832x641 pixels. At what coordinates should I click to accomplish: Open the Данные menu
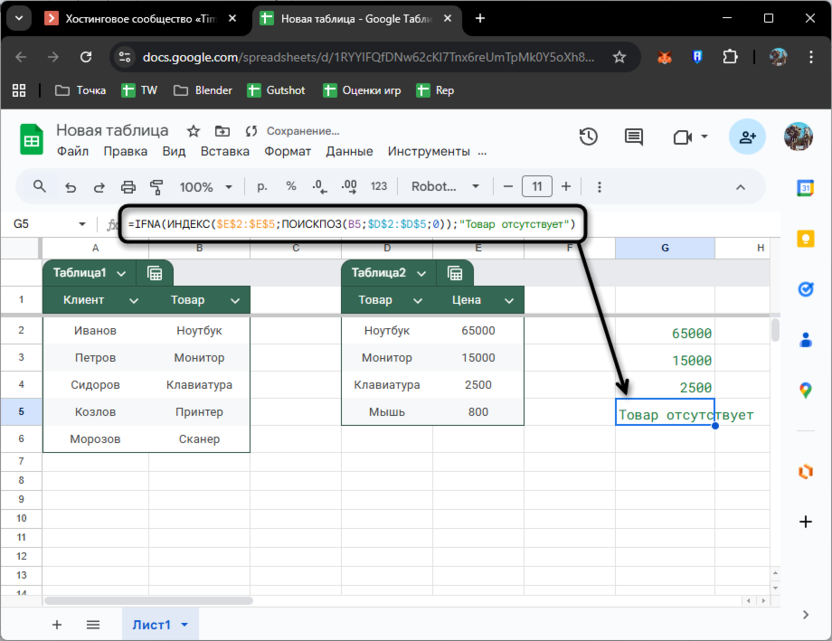tap(349, 151)
